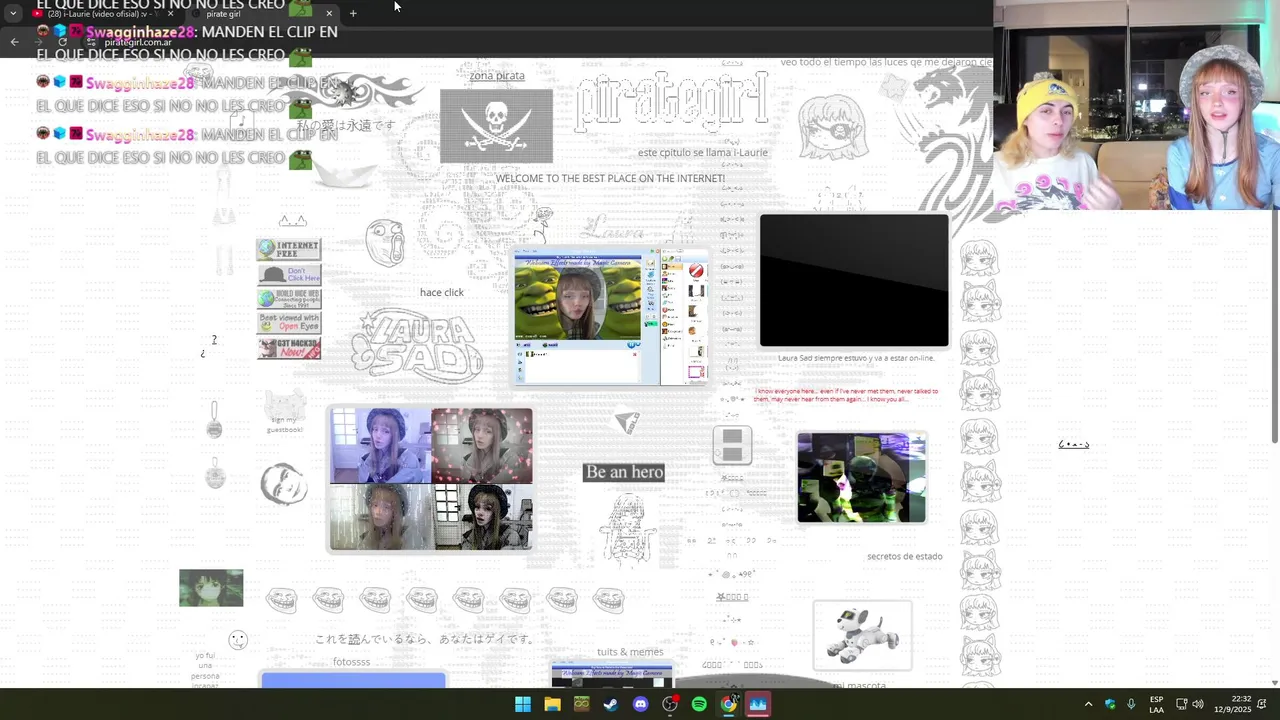Click the smiley face icon
The image size is (1280, 720).
(x=238, y=640)
